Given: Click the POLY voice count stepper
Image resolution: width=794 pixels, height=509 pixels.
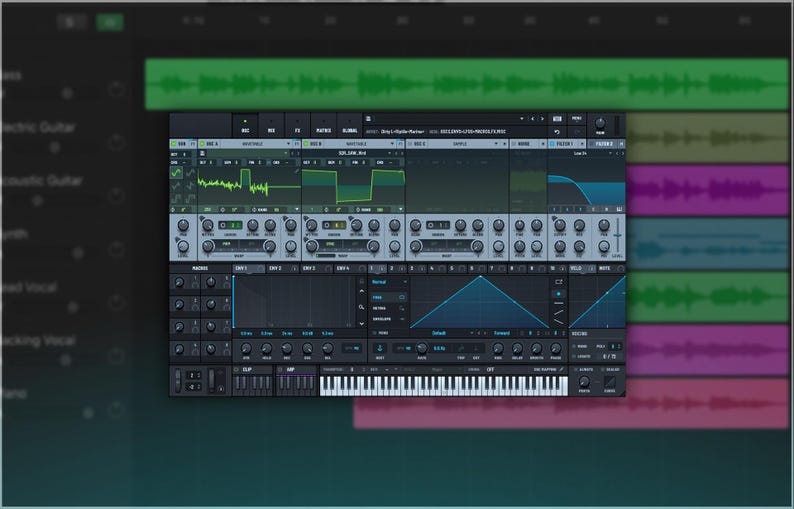Looking at the screenshot, I should pos(615,346).
